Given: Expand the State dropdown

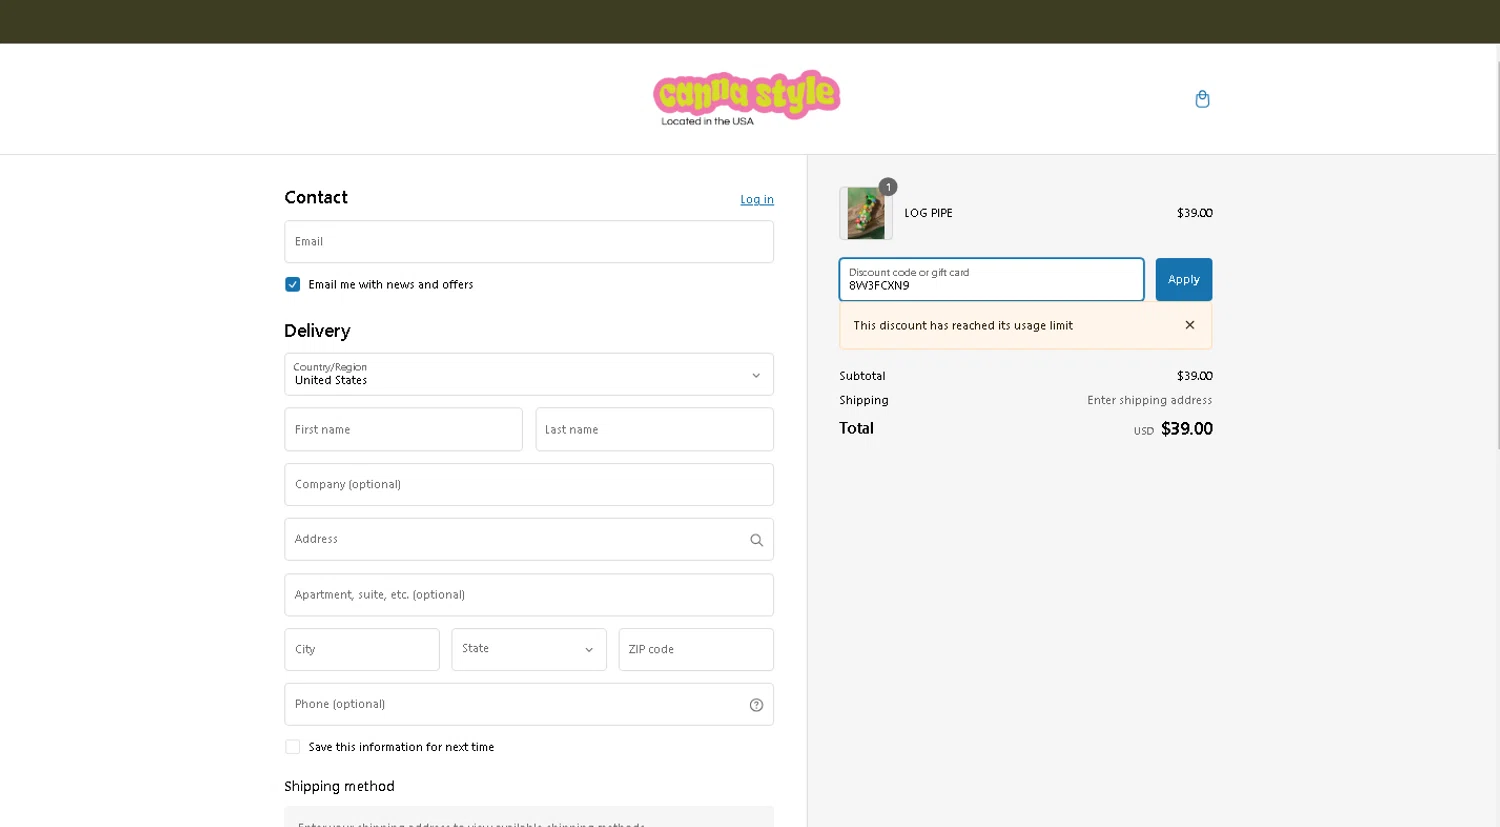Looking at the screenshot, I should [x=528, y=649].
